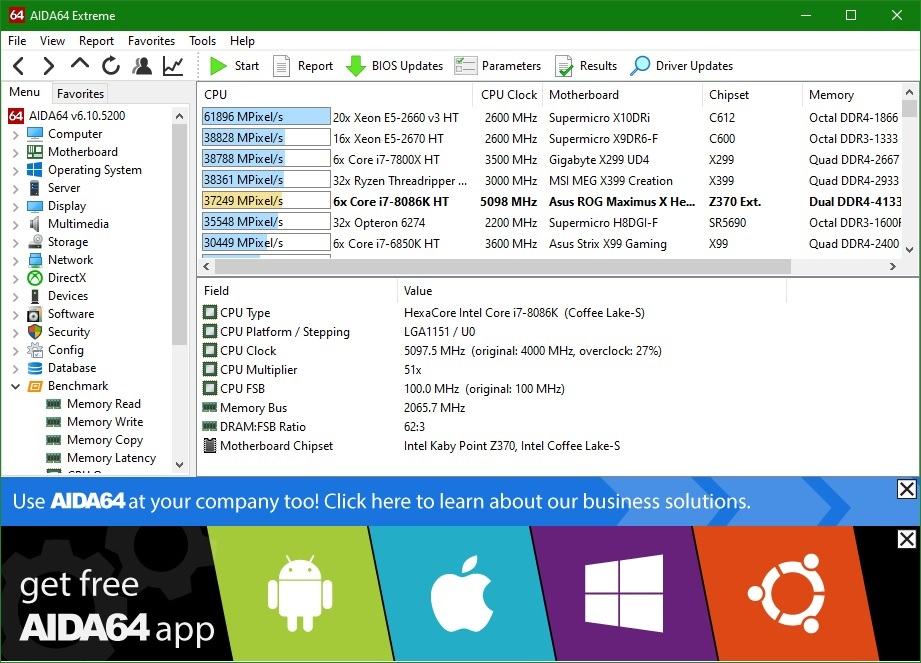Click the Operating System Windows icon
This screenshot has height=663, width=921.
coord(35,170)
